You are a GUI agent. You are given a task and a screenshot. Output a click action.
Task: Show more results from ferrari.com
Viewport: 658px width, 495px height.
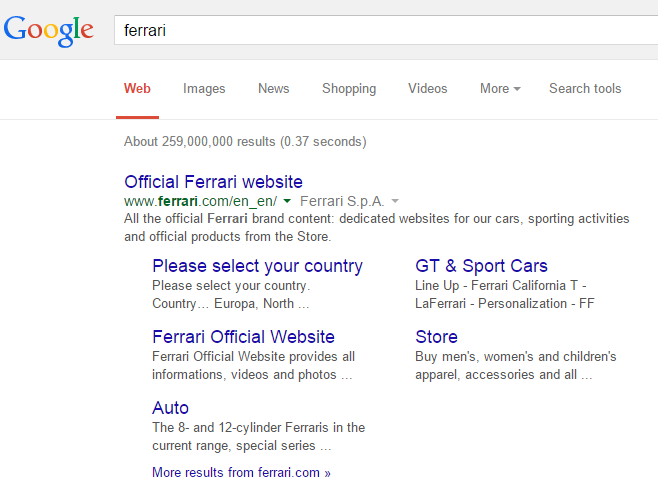click(x=241, y=472)
